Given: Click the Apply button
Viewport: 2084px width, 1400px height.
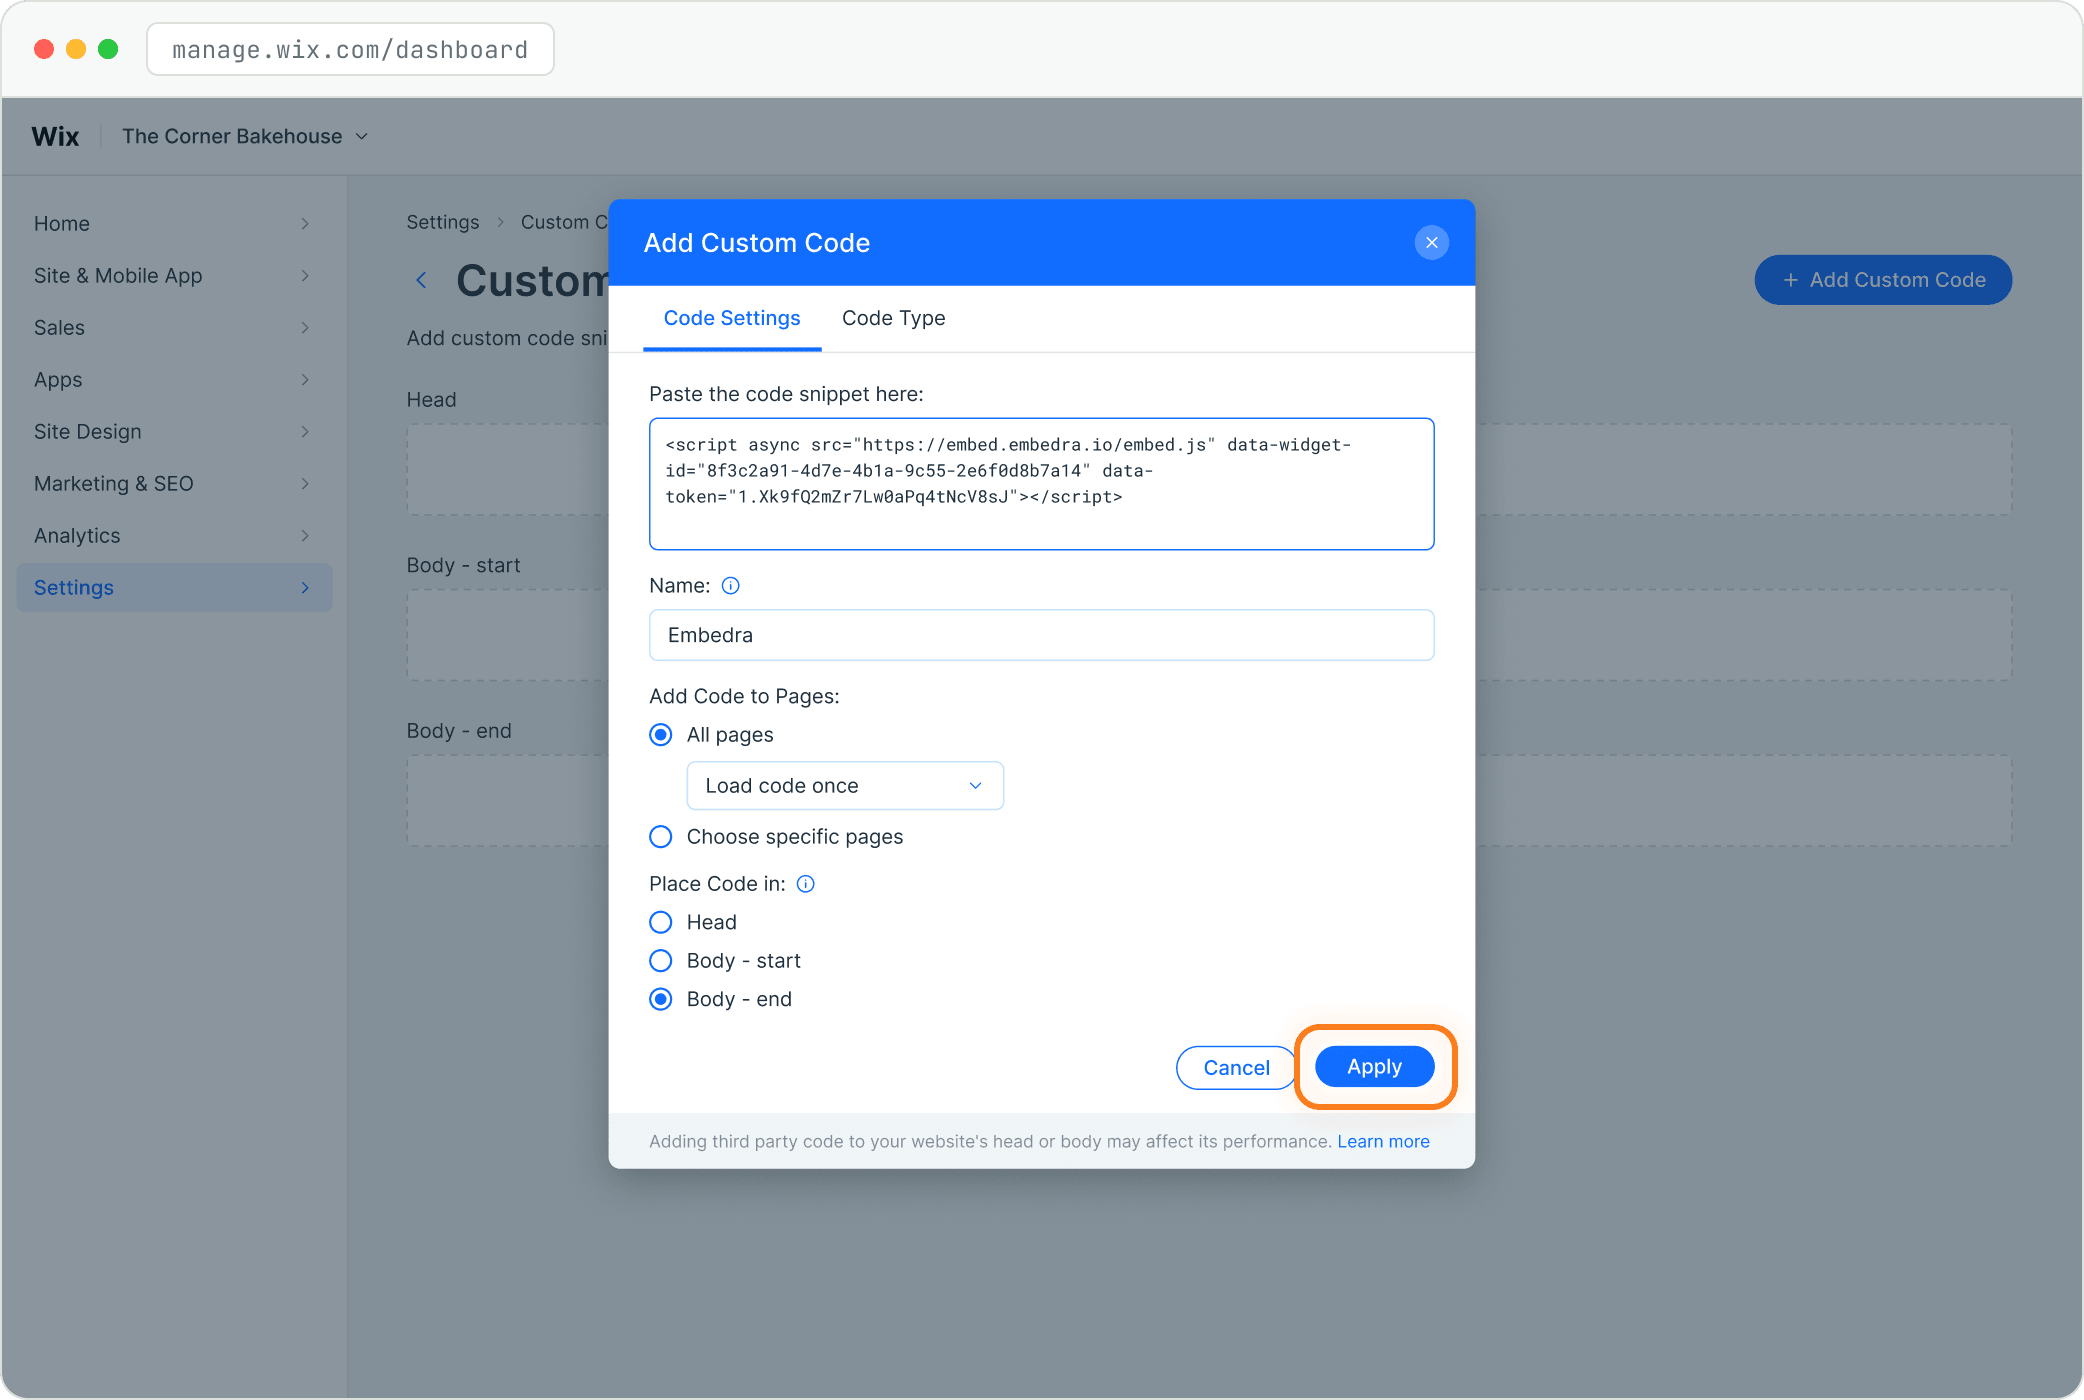Looking at the screenshot, I should point(1374,1067).
